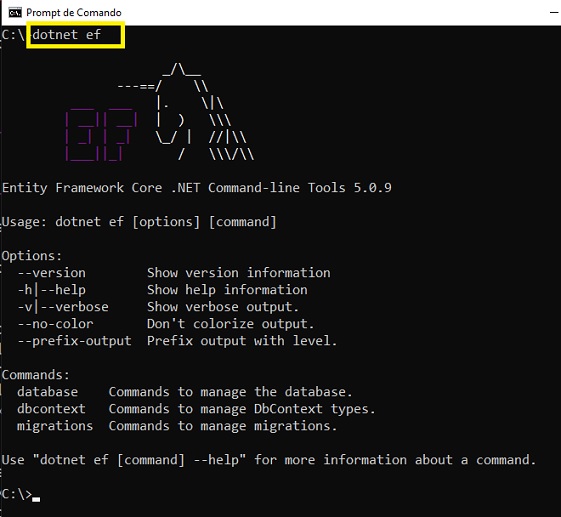The height and width of the screenshot is (517, 561).
Task: Click the blinking cursor at bottom prompt
Action: coord(36,499)
